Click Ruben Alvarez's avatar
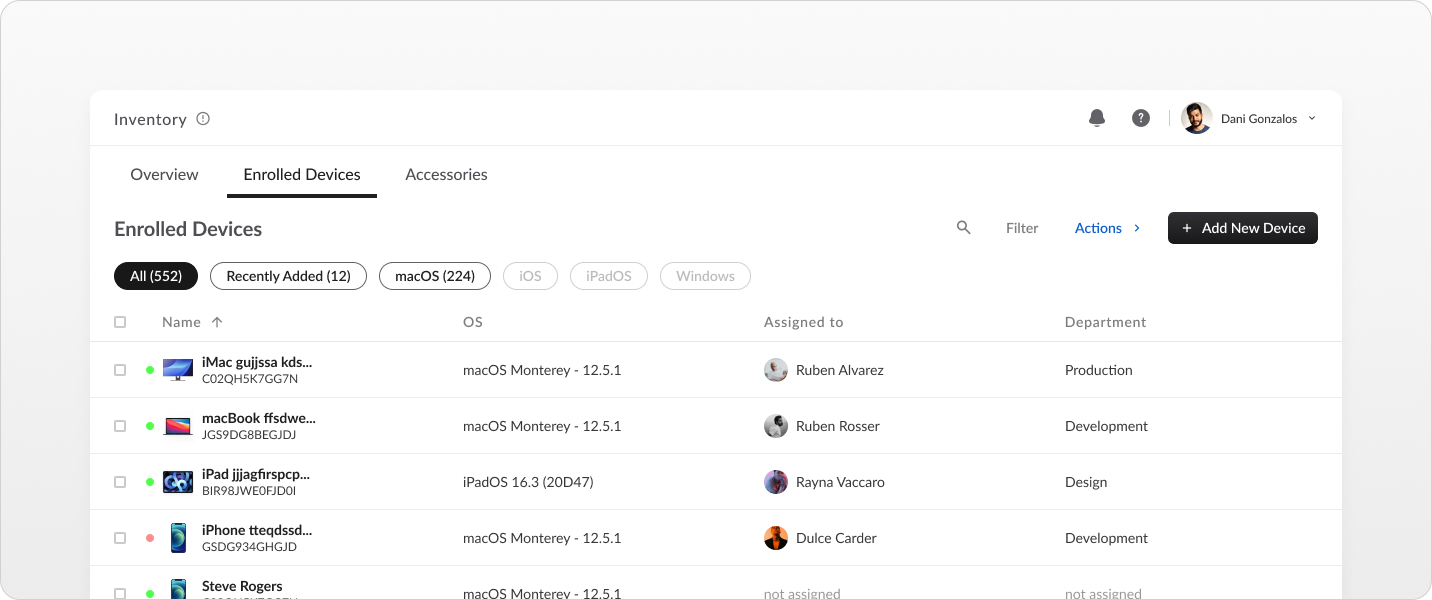The width and height of the screenshot is (1432, 600). coord(776,370)
